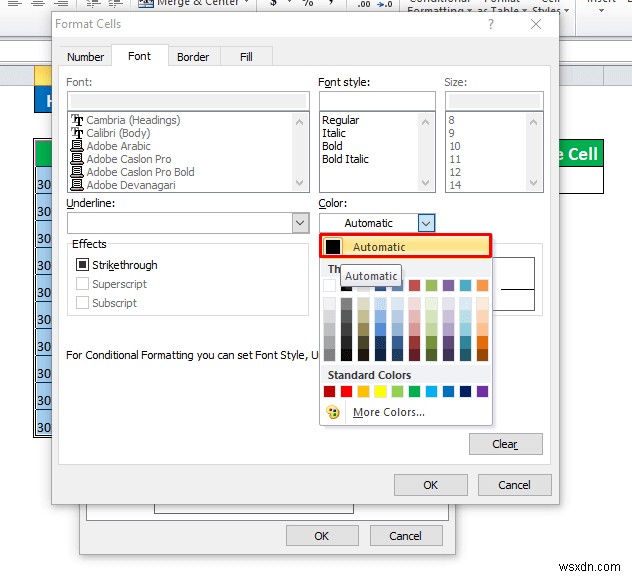Select Adobe Devanagari font
Viewport: 632px width, 577px height.
(131, 185)
